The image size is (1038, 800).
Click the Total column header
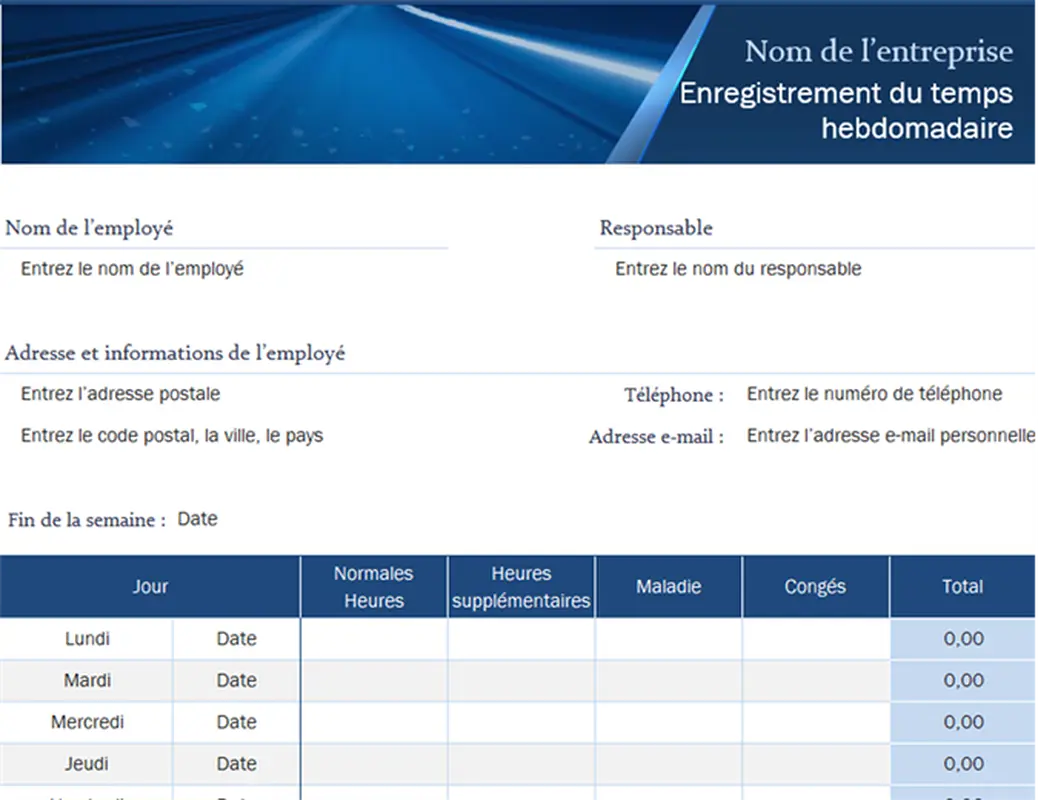(964, 586)
